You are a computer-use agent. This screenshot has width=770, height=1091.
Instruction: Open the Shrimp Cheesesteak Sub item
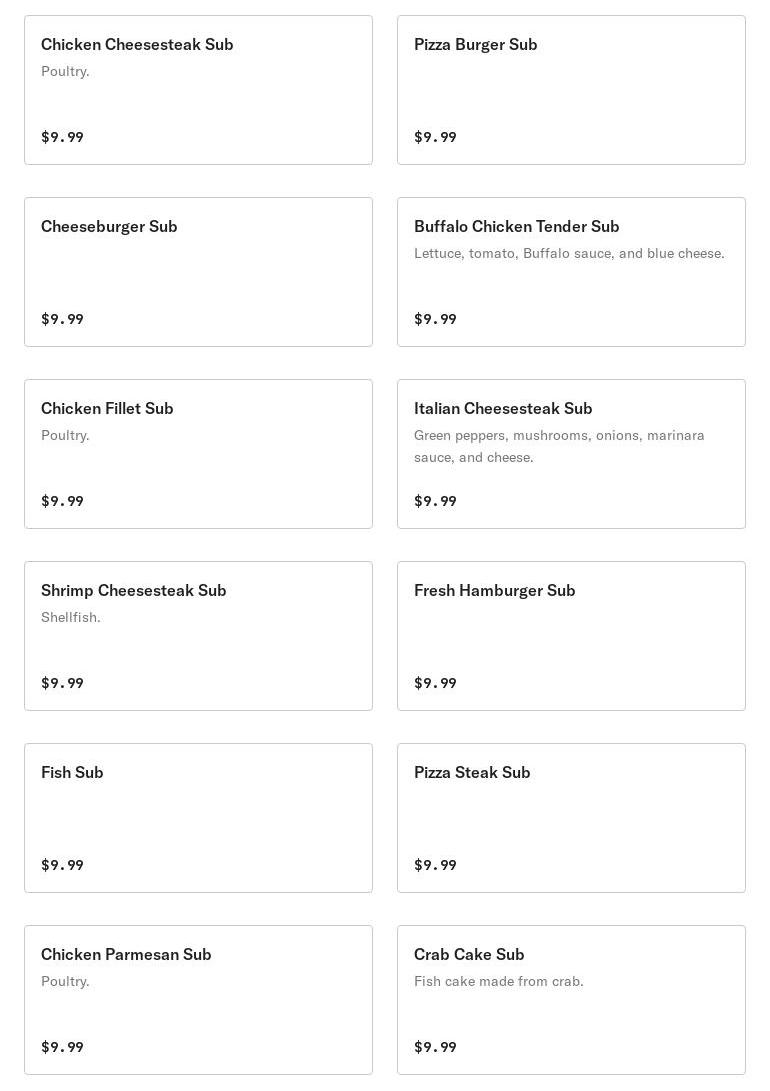point(198,636)
